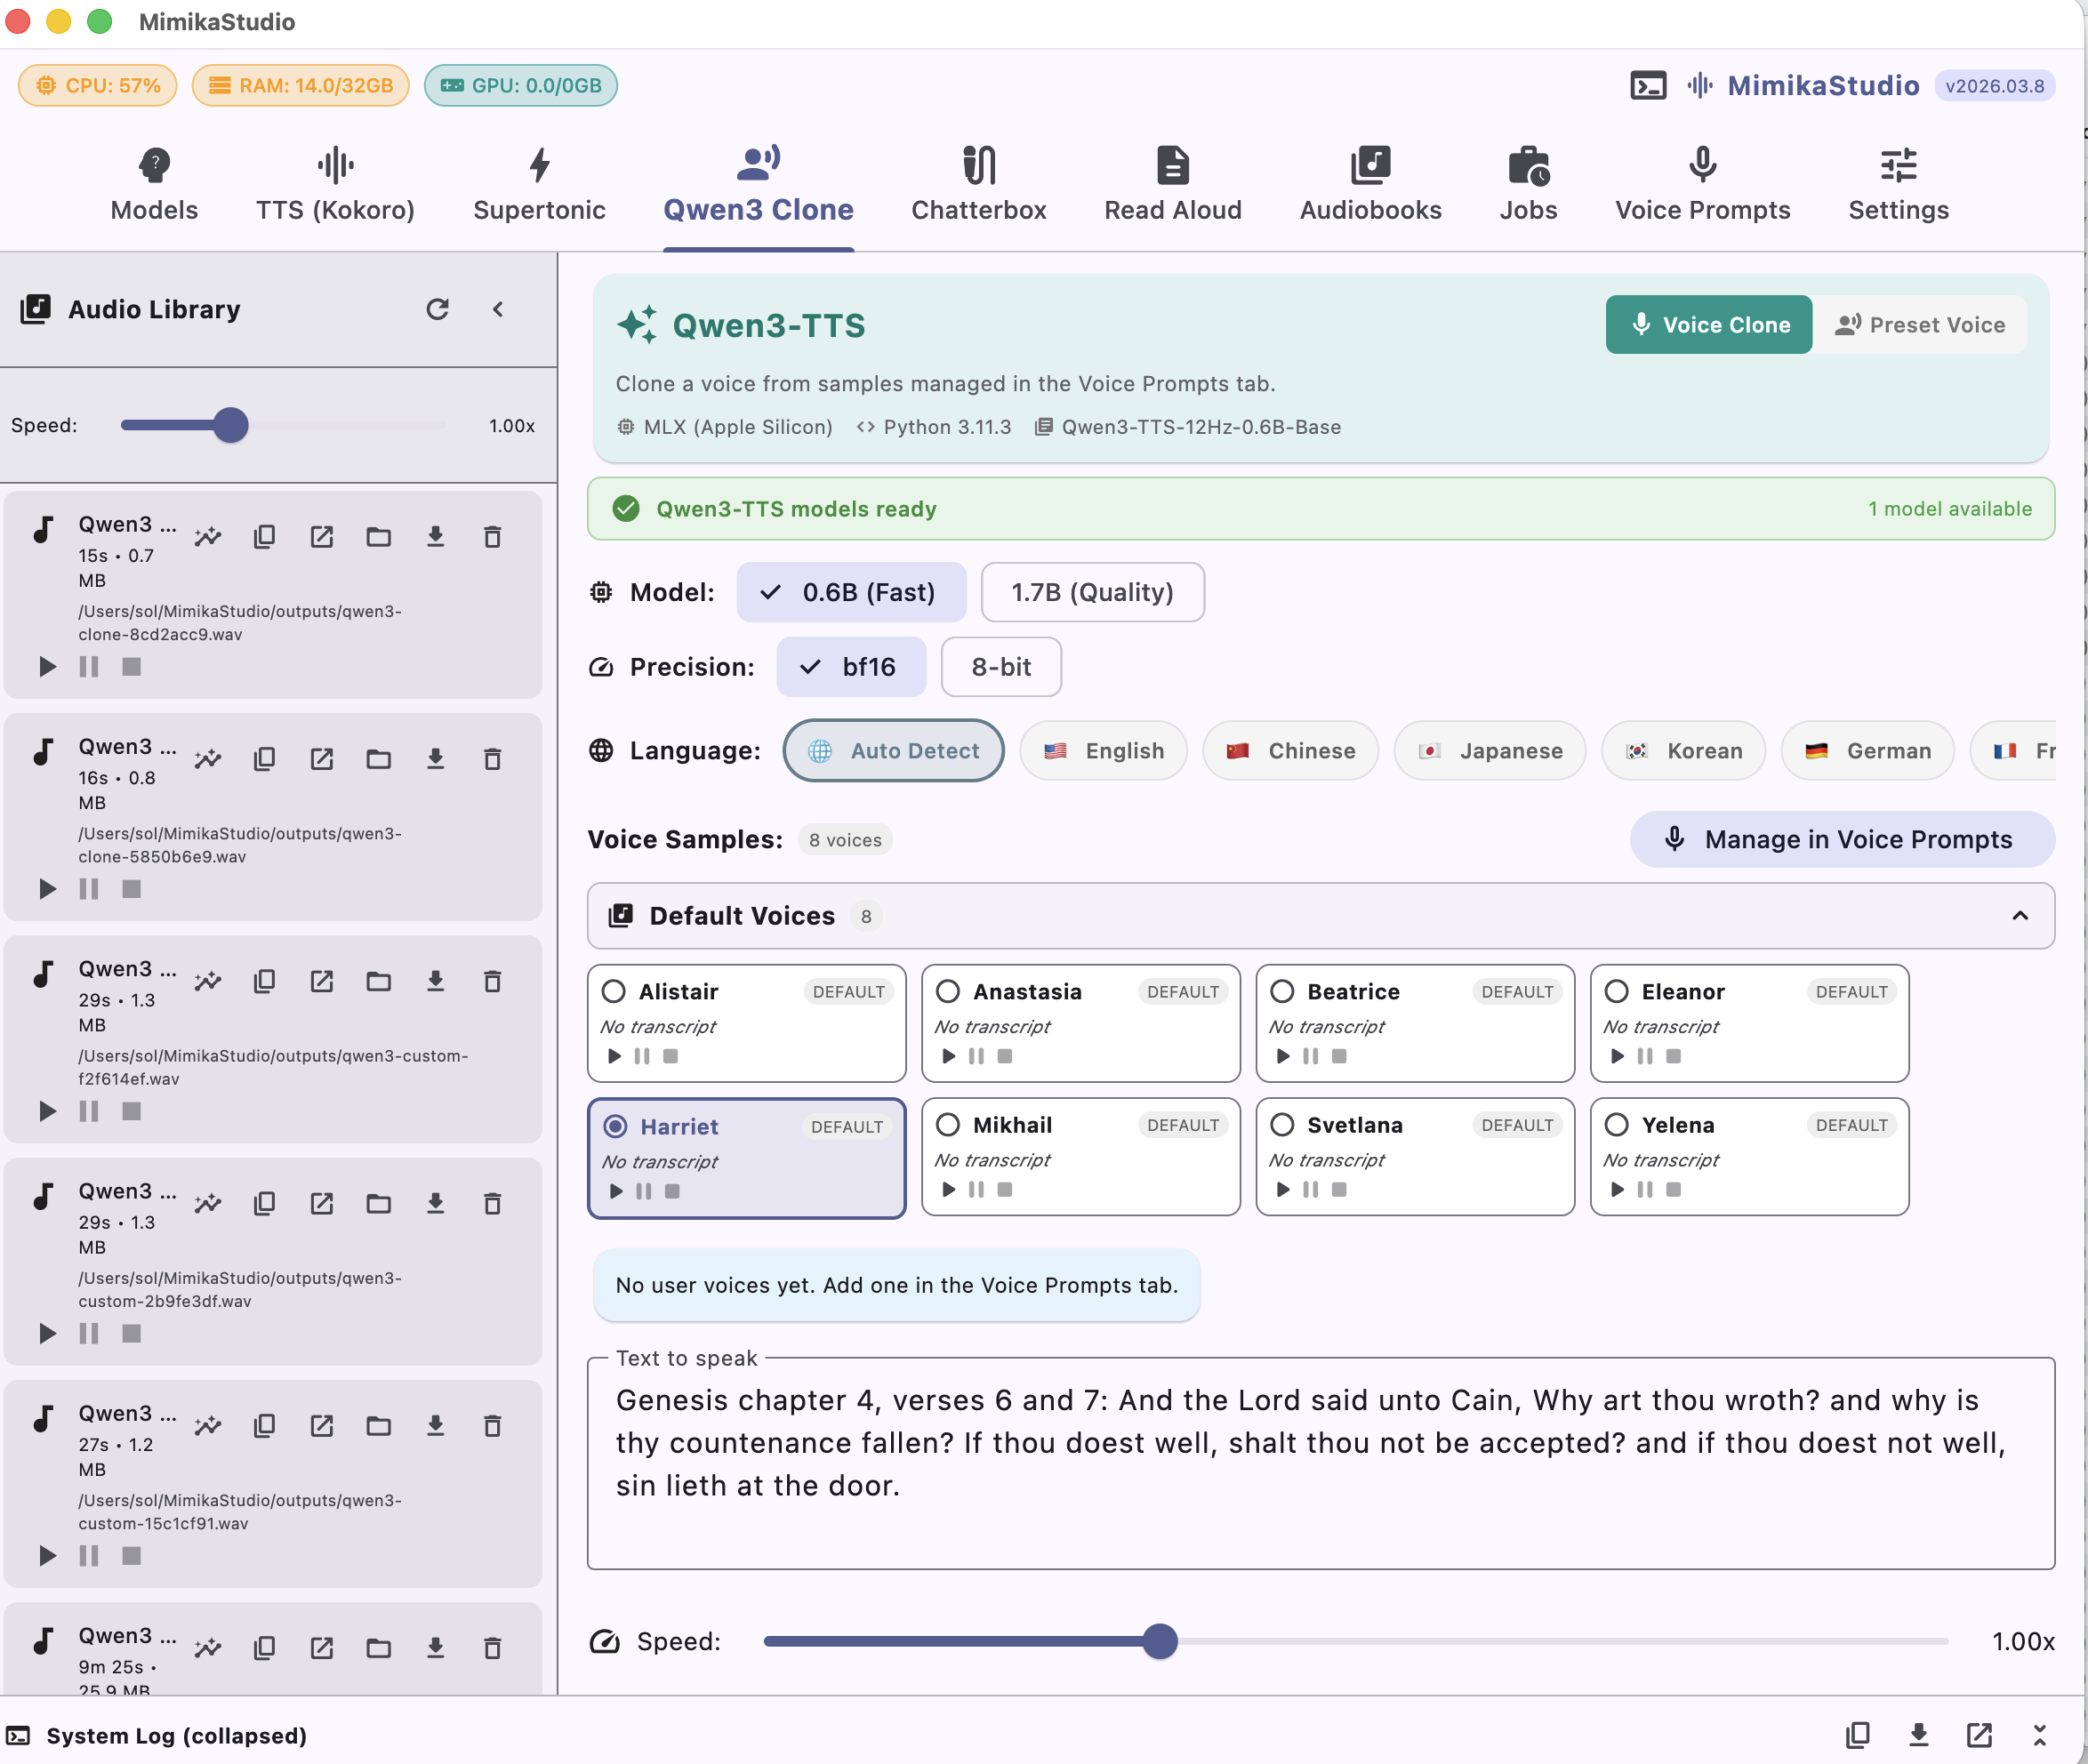Expand the System Log panel

[x=2038, y=1736]
